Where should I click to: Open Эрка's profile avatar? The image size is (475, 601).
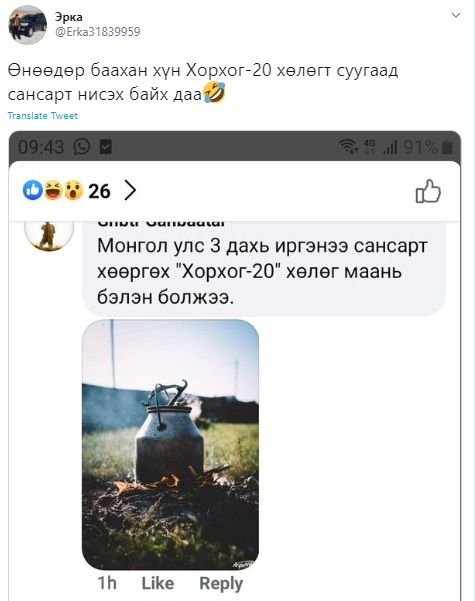28,25
